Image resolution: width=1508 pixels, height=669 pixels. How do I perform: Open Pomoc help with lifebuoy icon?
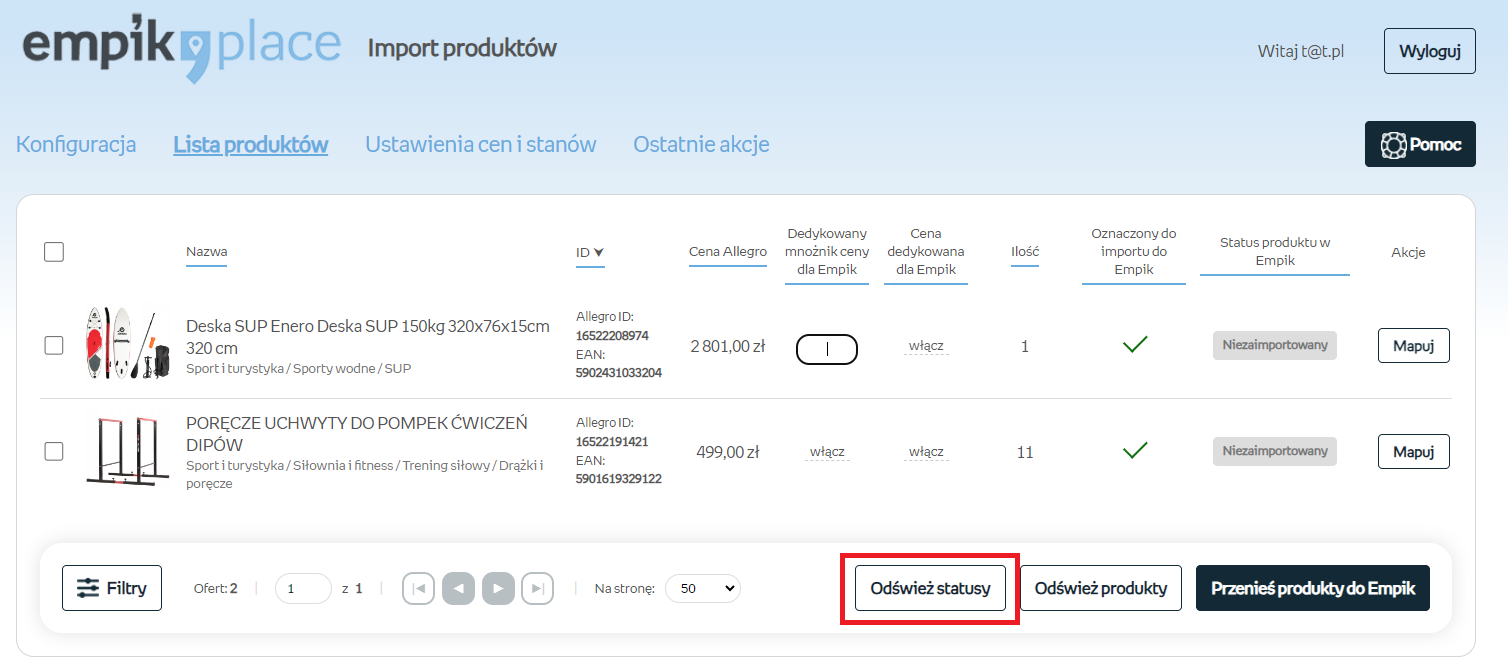coord(1420,144)
